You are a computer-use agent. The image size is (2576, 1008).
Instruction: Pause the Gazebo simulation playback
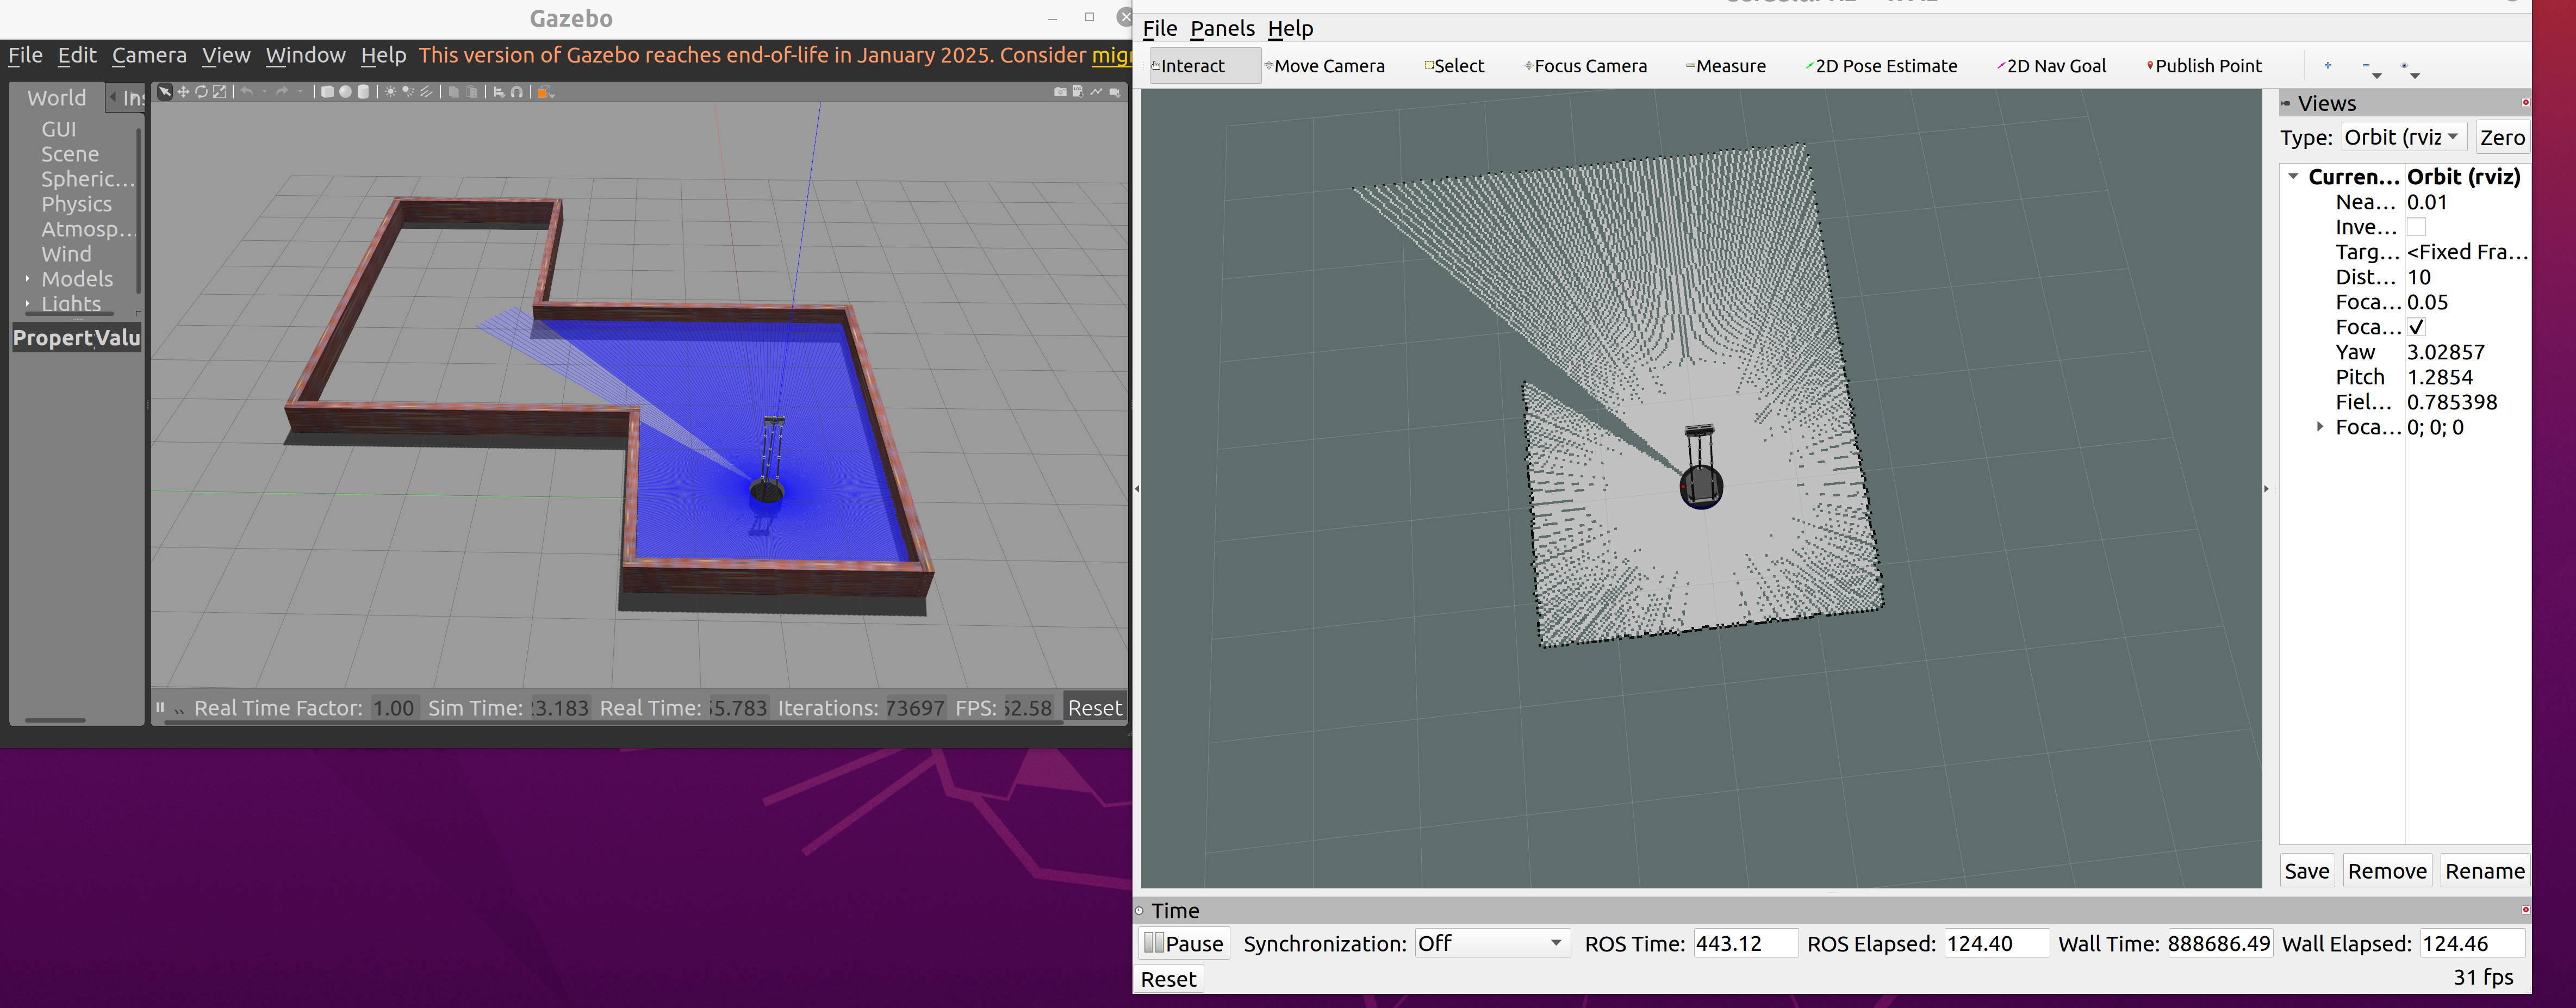pos(160,708)
